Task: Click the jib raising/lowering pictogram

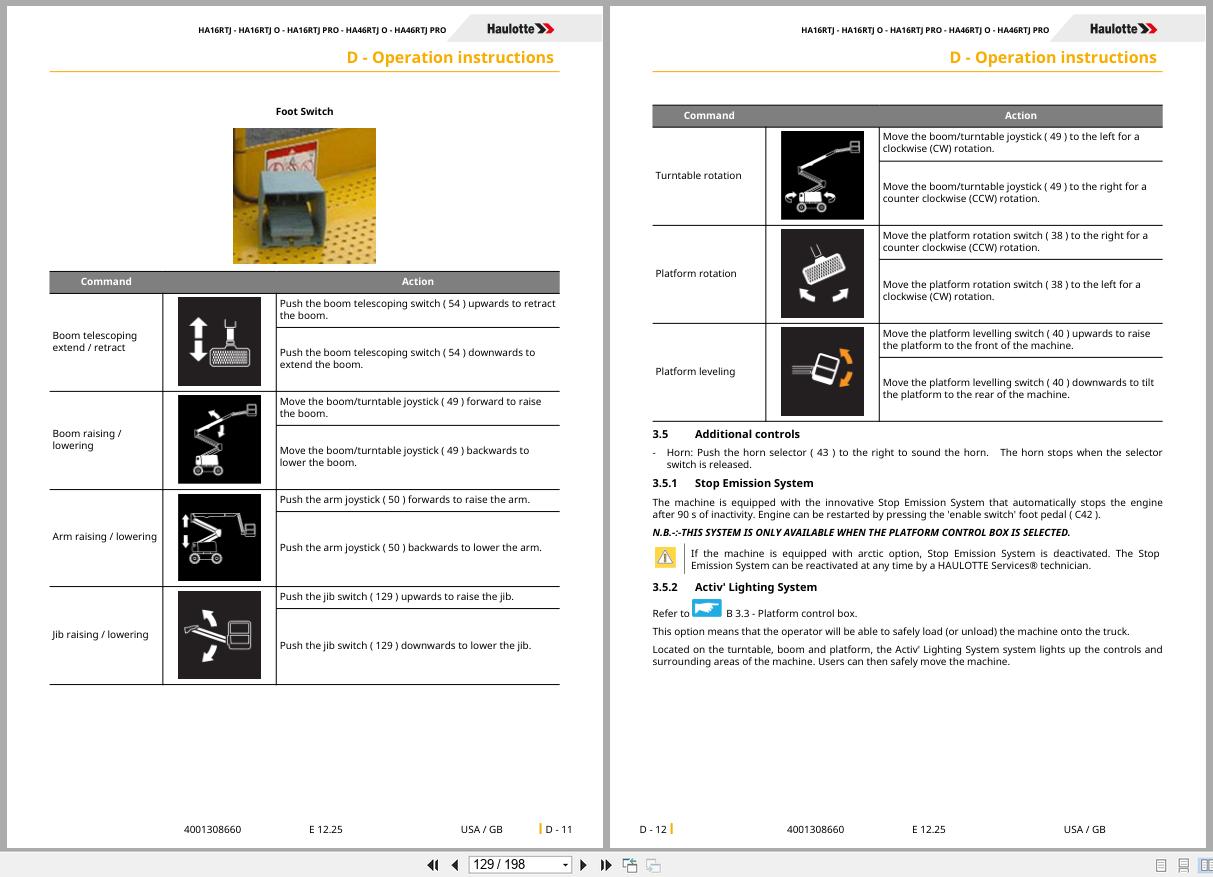Action: 219,635
